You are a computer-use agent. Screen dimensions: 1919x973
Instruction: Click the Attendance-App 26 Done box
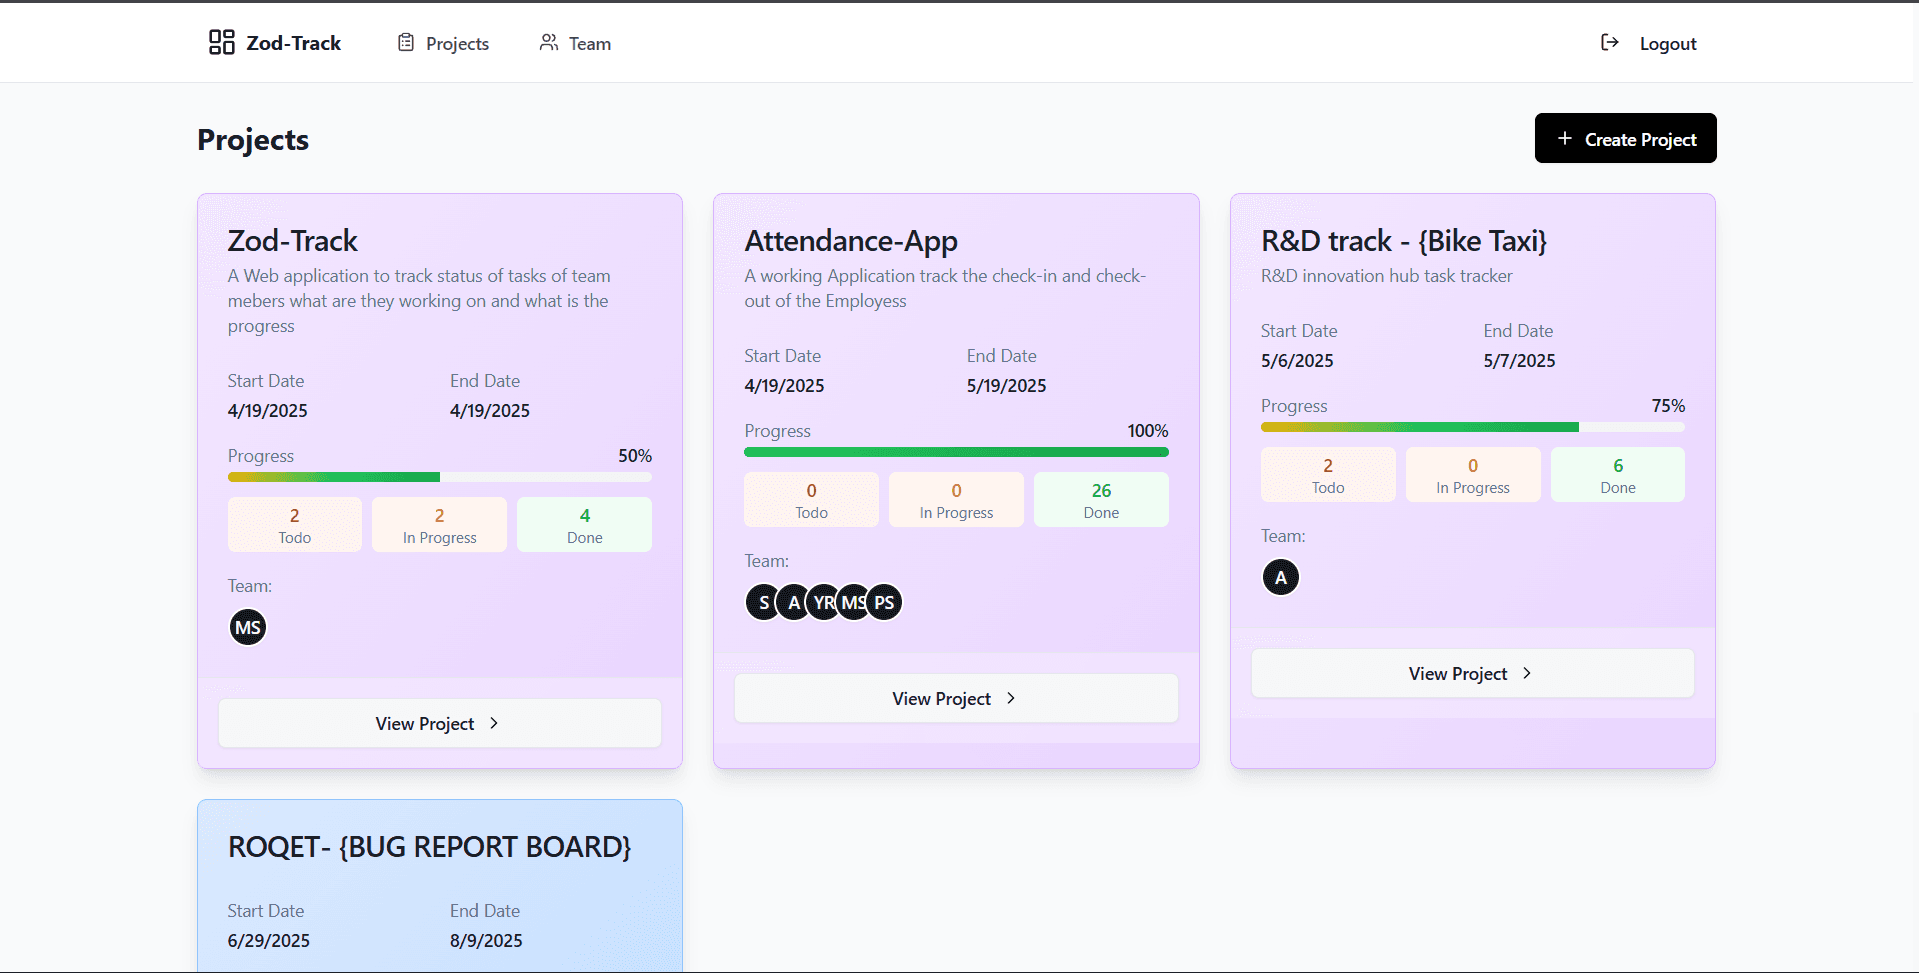[x=1101, y=500]
